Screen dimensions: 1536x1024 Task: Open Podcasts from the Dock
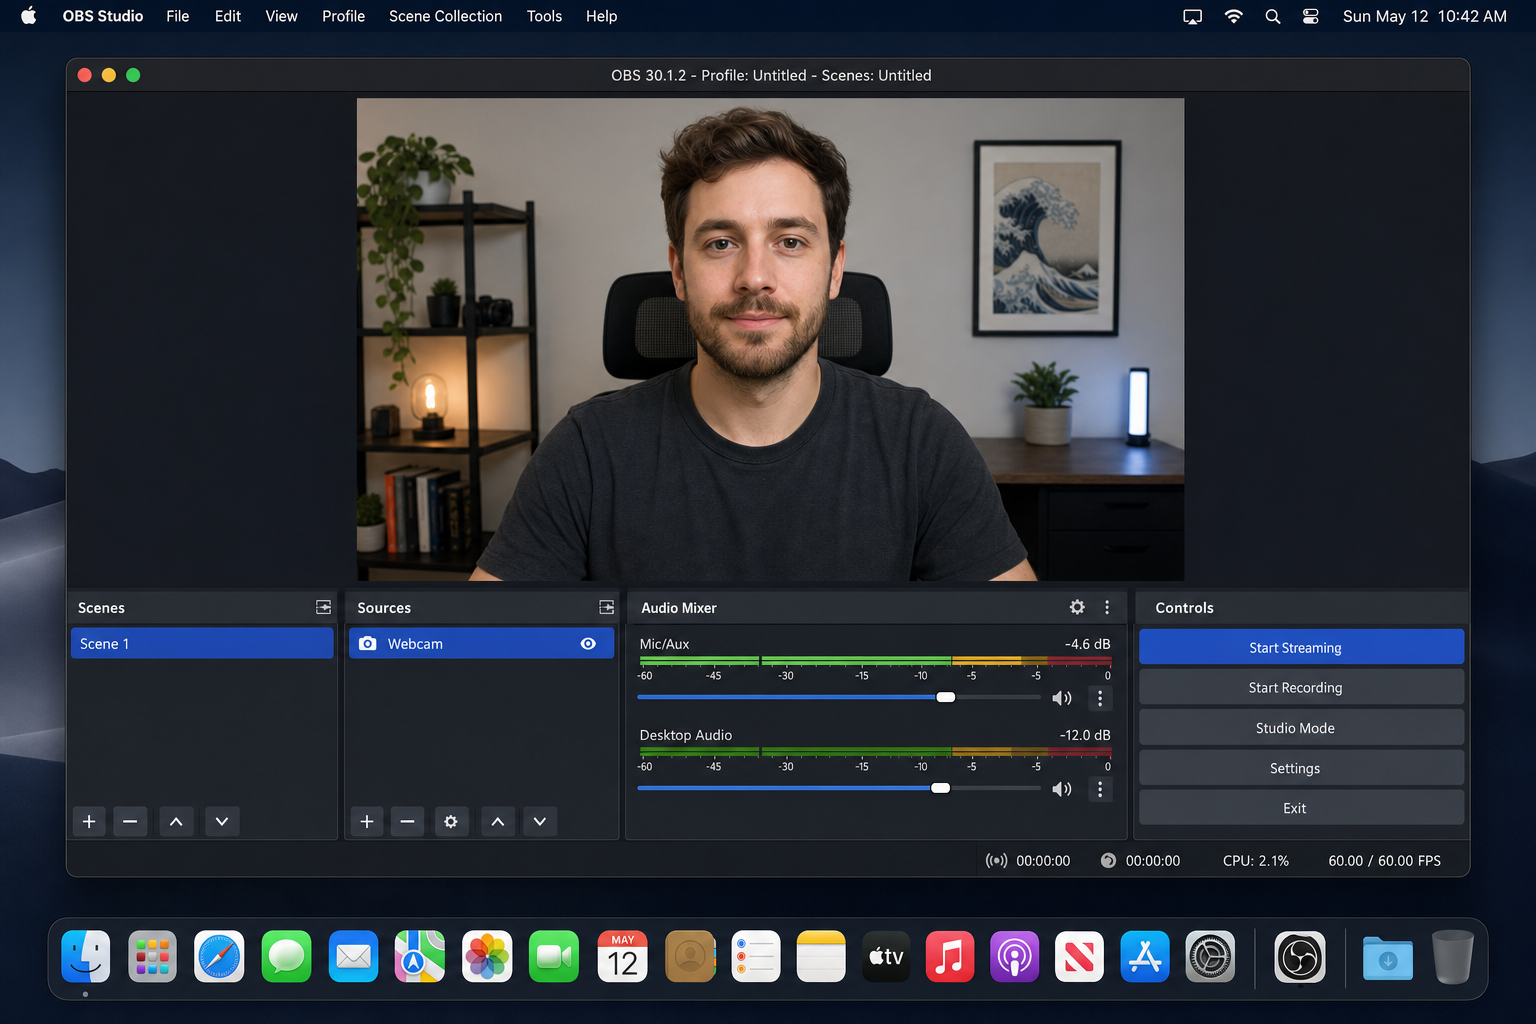point(1015,957)
